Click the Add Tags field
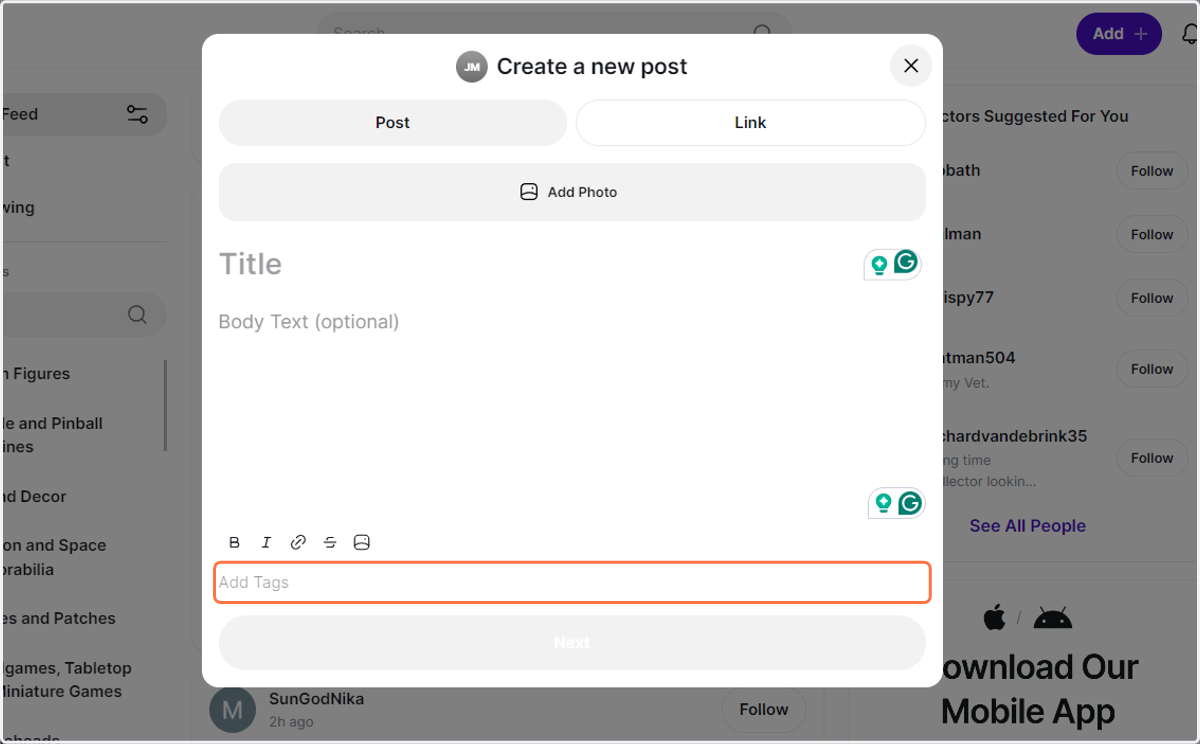 (572, 583)
